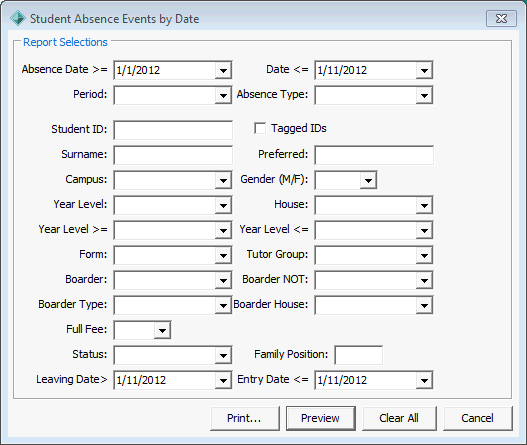The height and width of the screenshot is (445, 527).
Task: Click the Family Position input box
Action: point(359,355)
